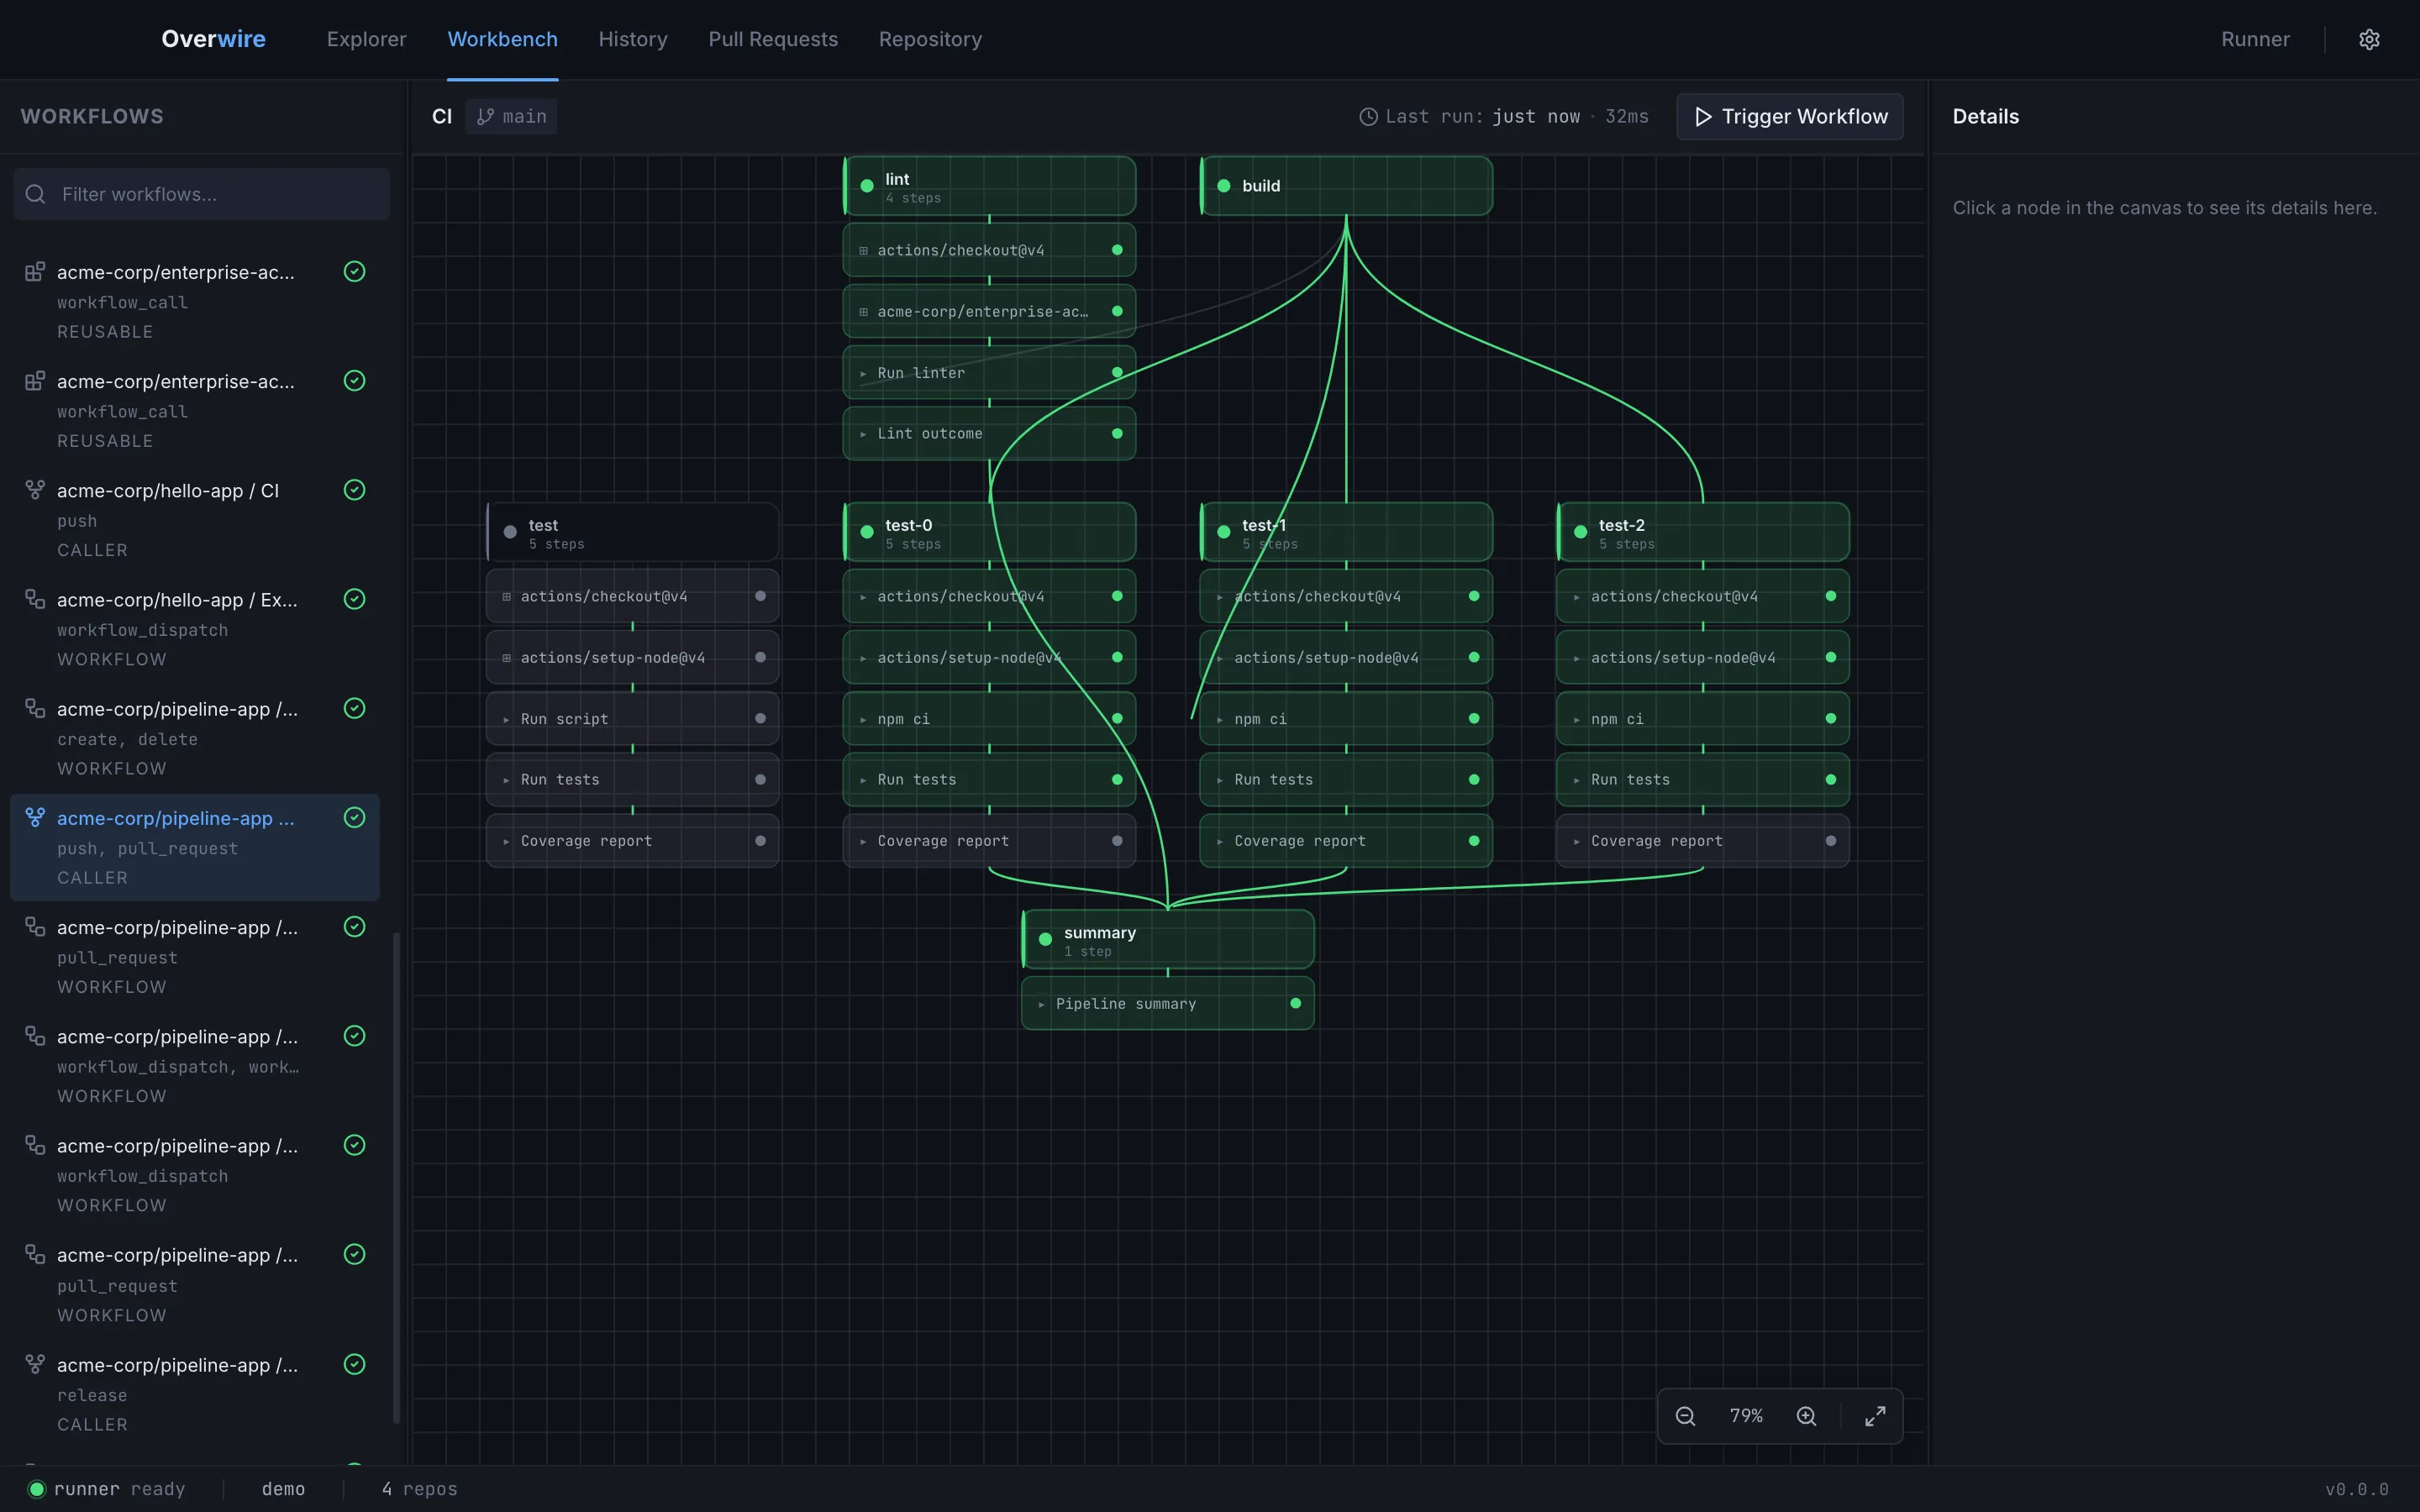Click the workflow icon for the hello-app / Ex... row
Screen dimensions: 2420x1512
(35, 599)
